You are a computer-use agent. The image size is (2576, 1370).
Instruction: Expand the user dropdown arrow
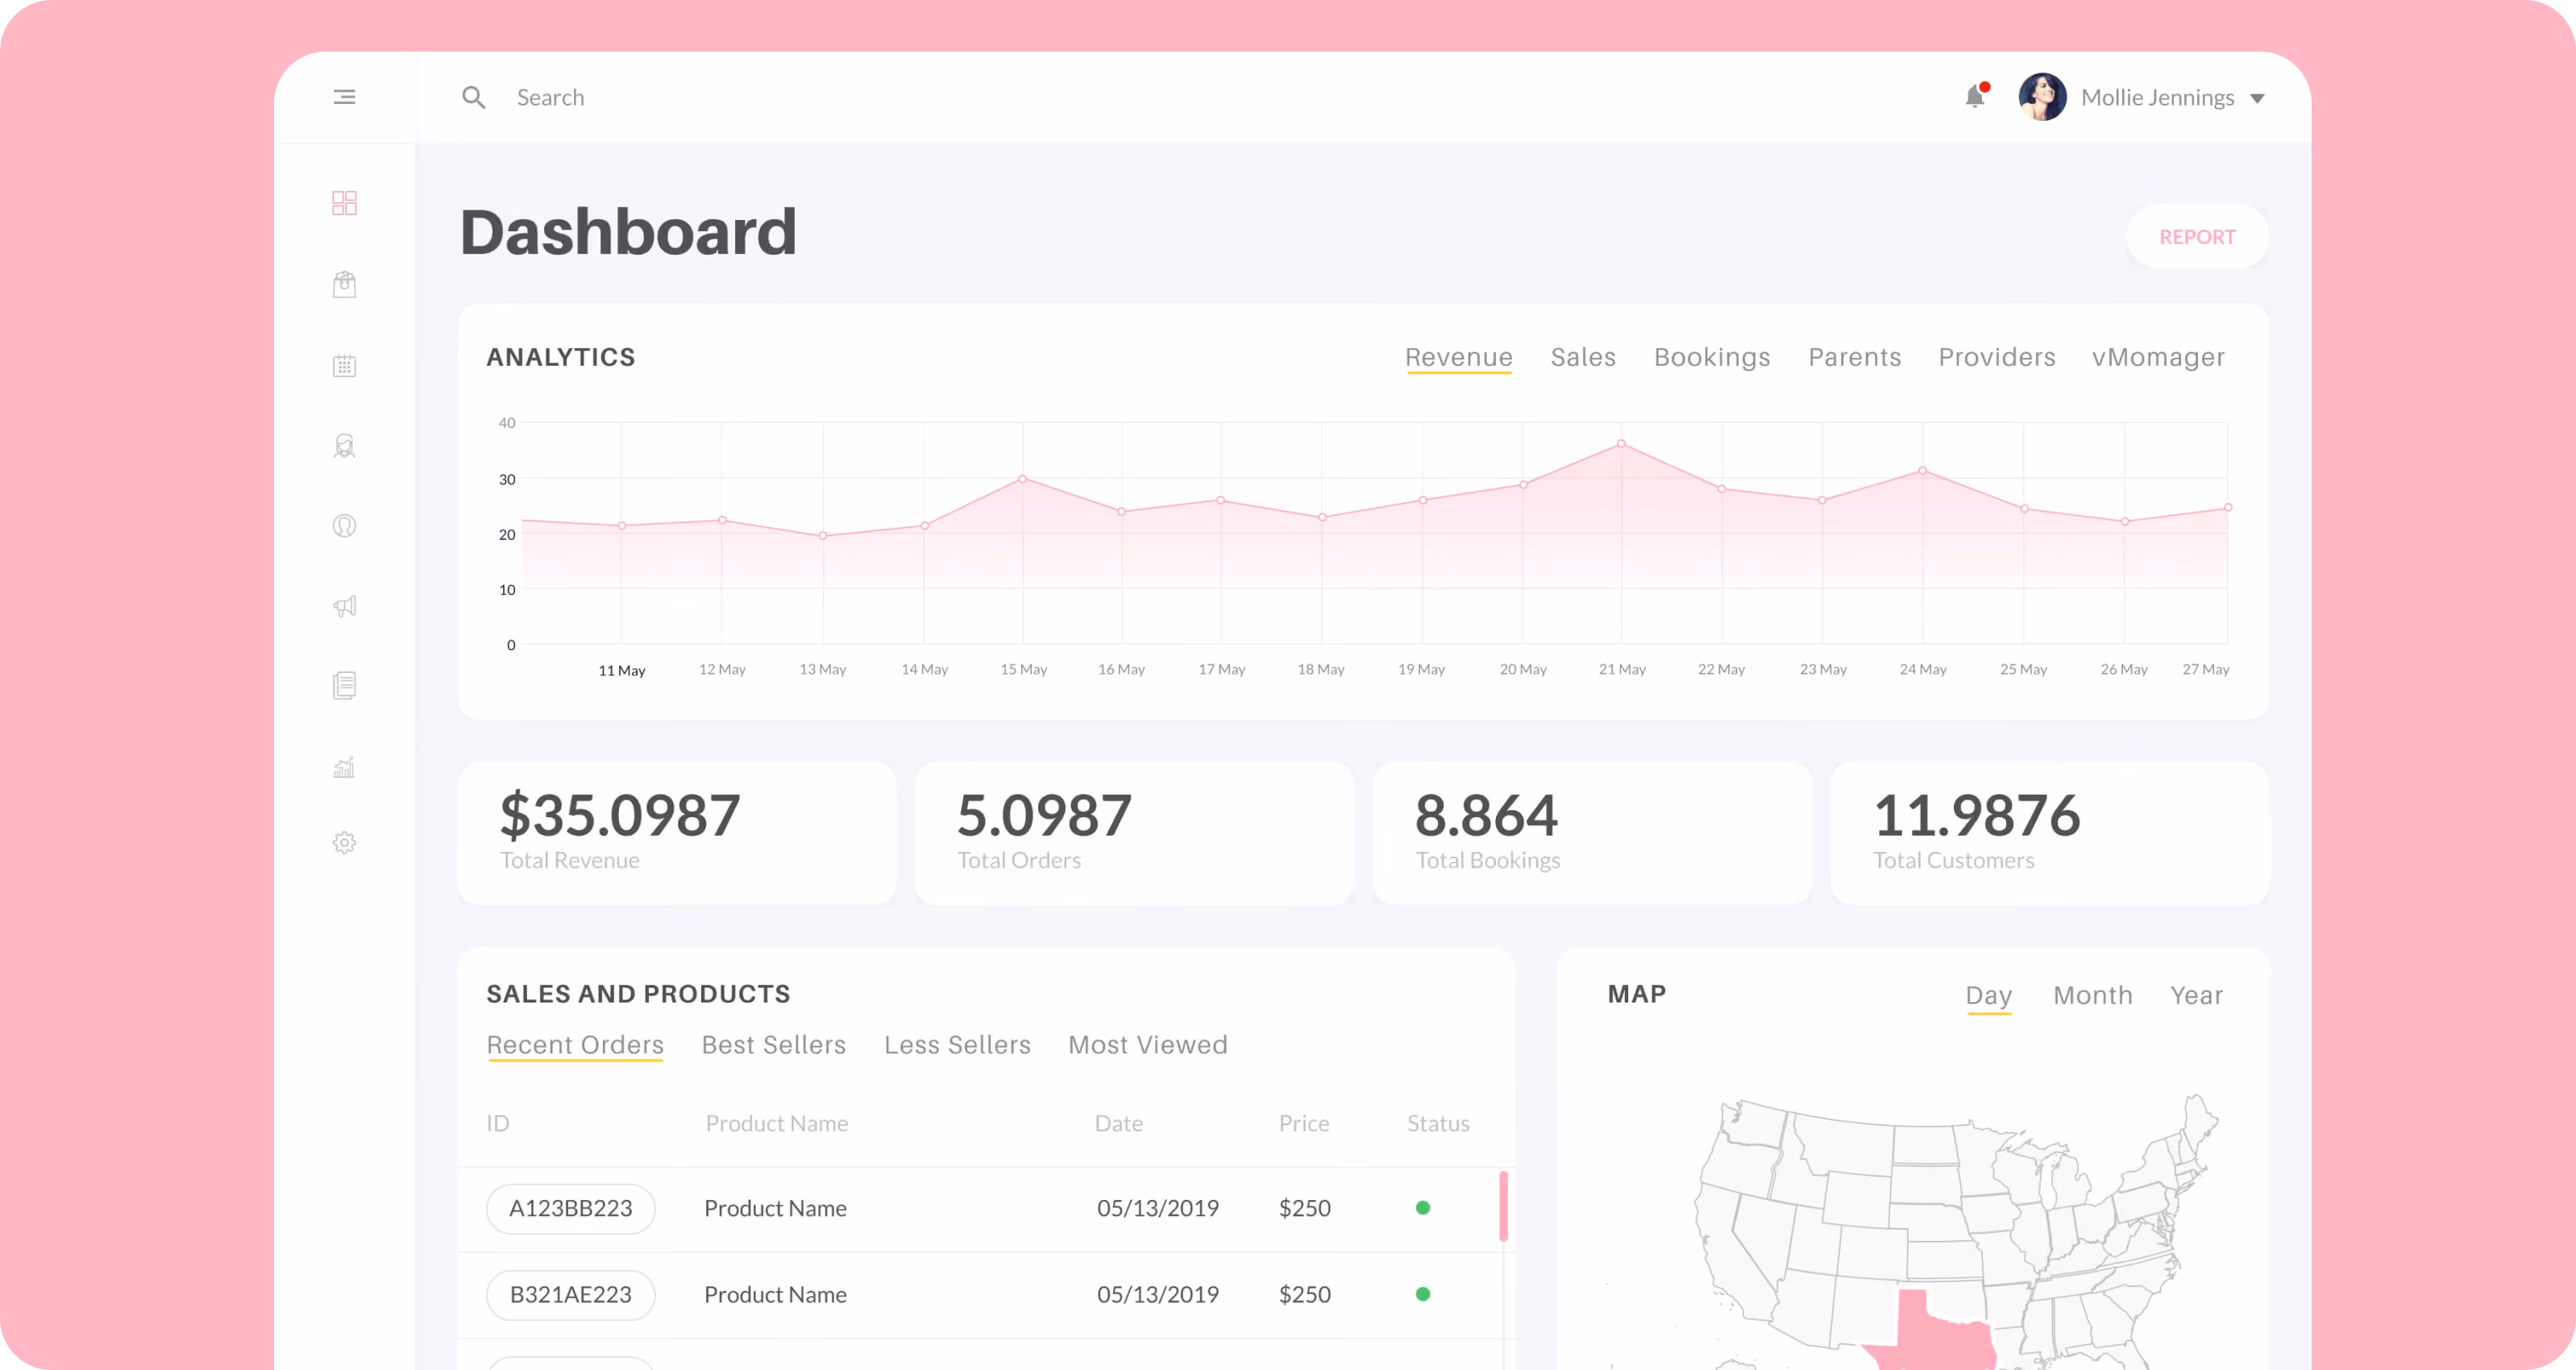pos(2257,98)
